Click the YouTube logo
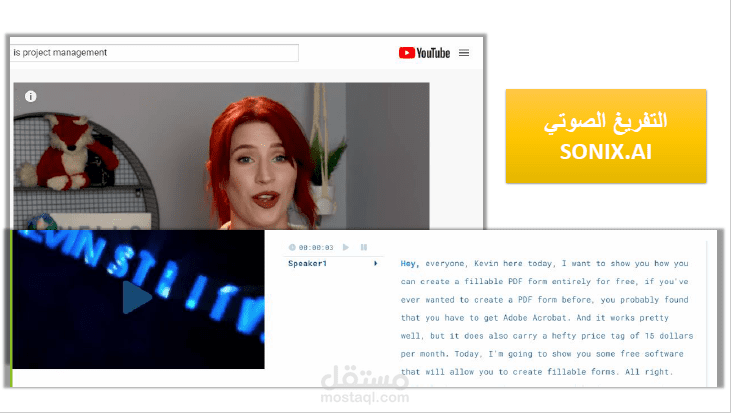Viewport: 731px width, 413px height. click(424, 53)
